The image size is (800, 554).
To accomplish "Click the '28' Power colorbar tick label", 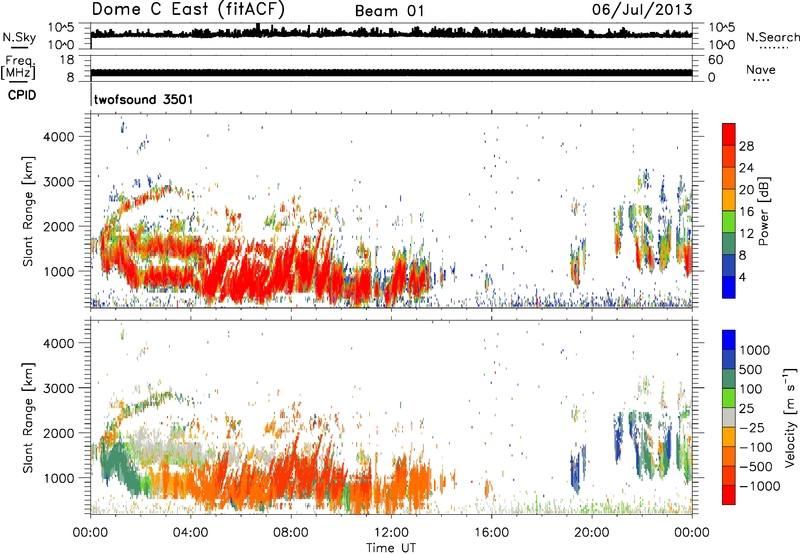I will (746, 146).
